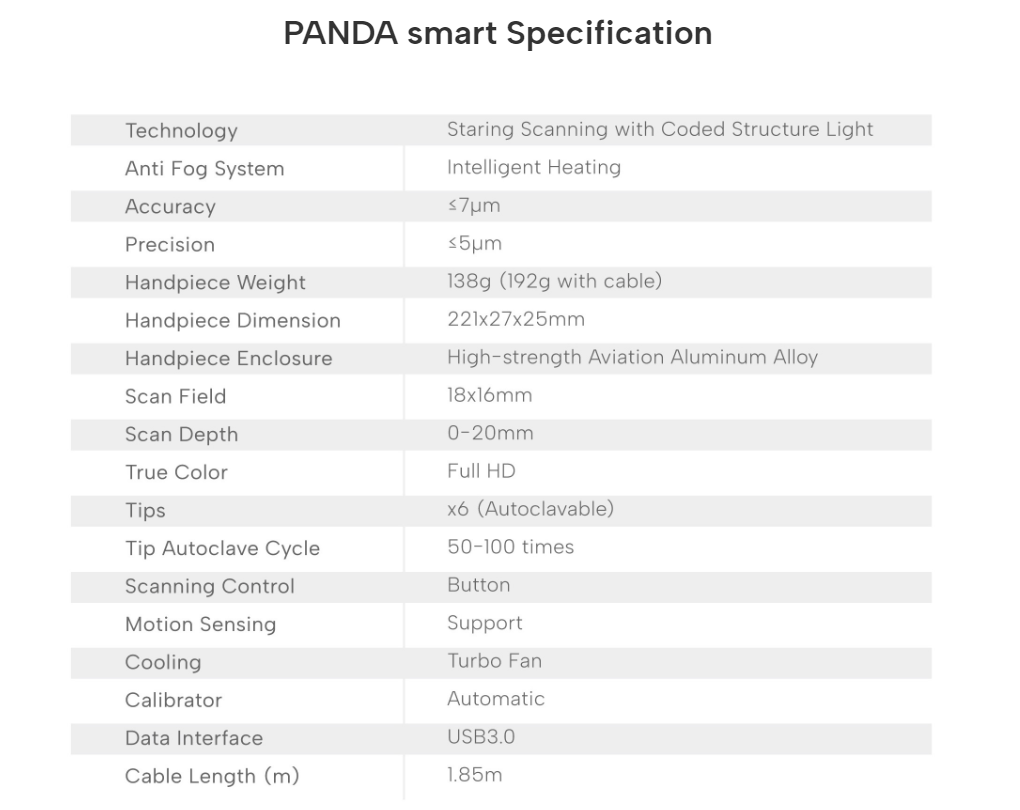
Task: Select the Tip Autoclave Cycle label
Action: [x=222, y=549]
